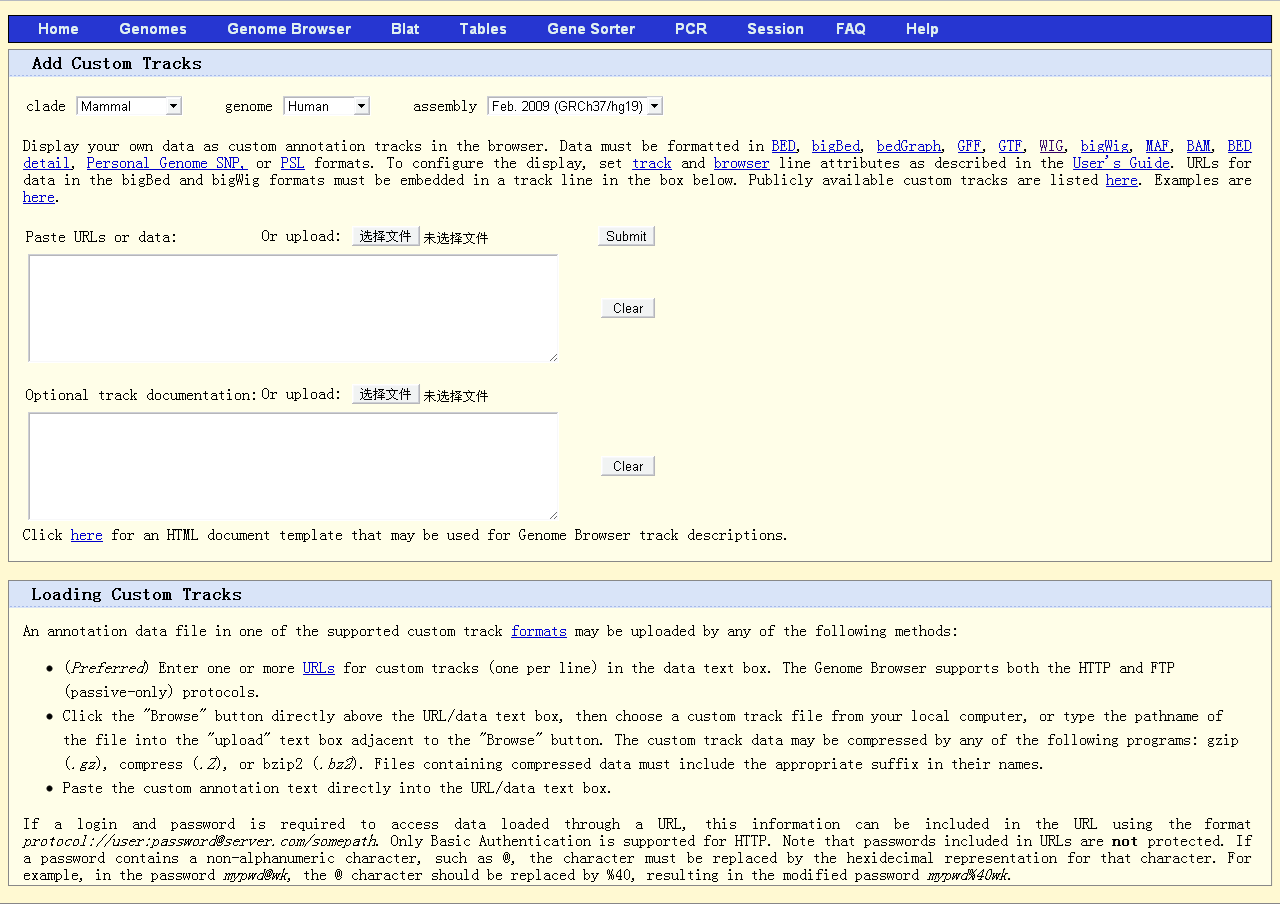Clear the track documentation box
1280x904 pixels.
[x=628, y=466]
